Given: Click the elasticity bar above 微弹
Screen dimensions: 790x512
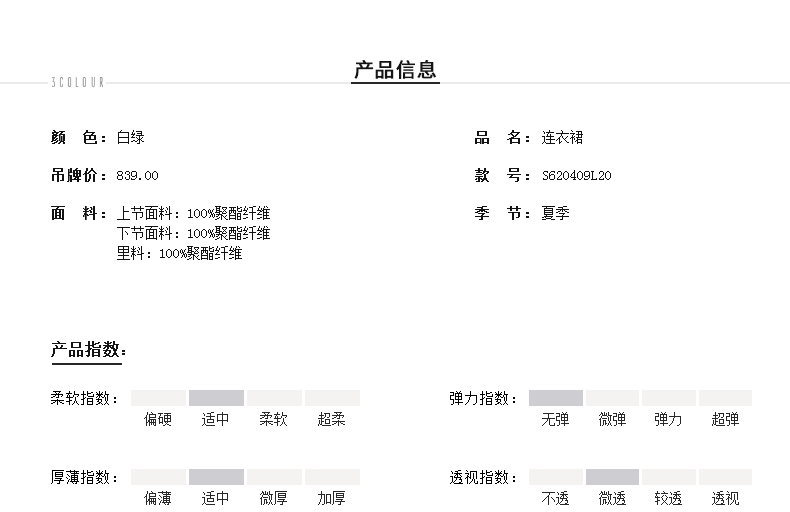Looking at the screenshot, I should [x=613, y=398].
